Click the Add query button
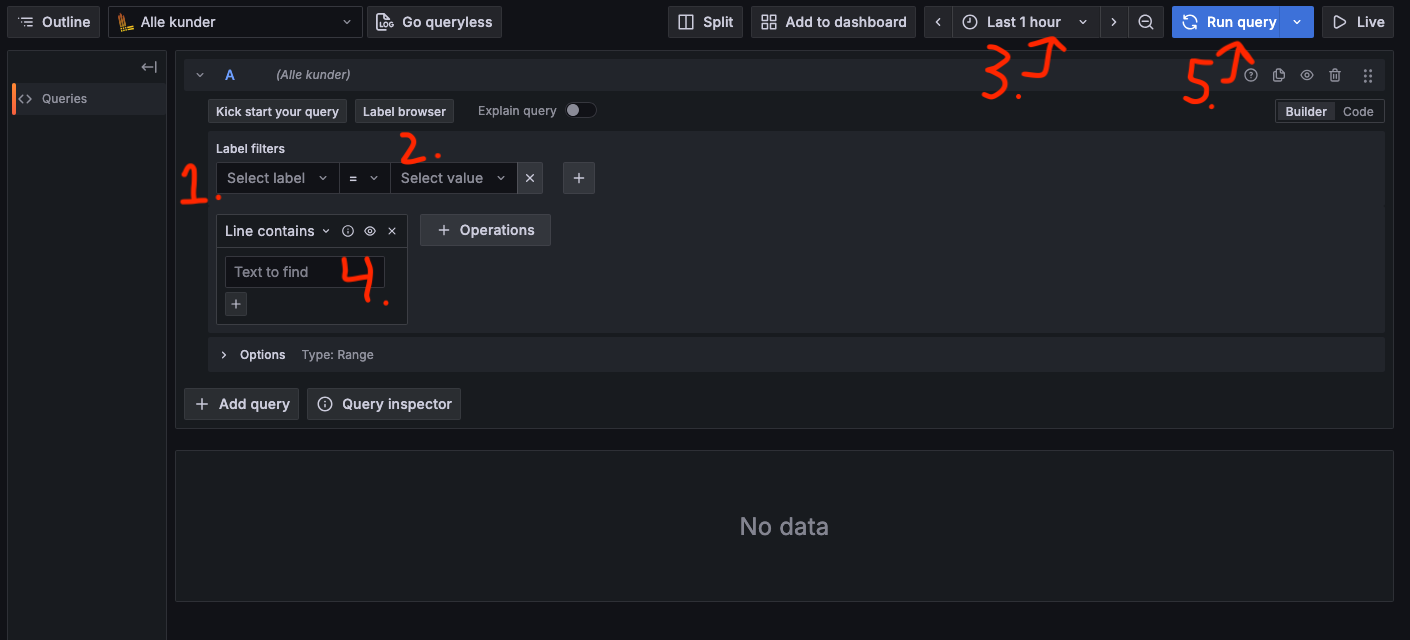The width and height of the screenshot is (1410, 640). 242,404
